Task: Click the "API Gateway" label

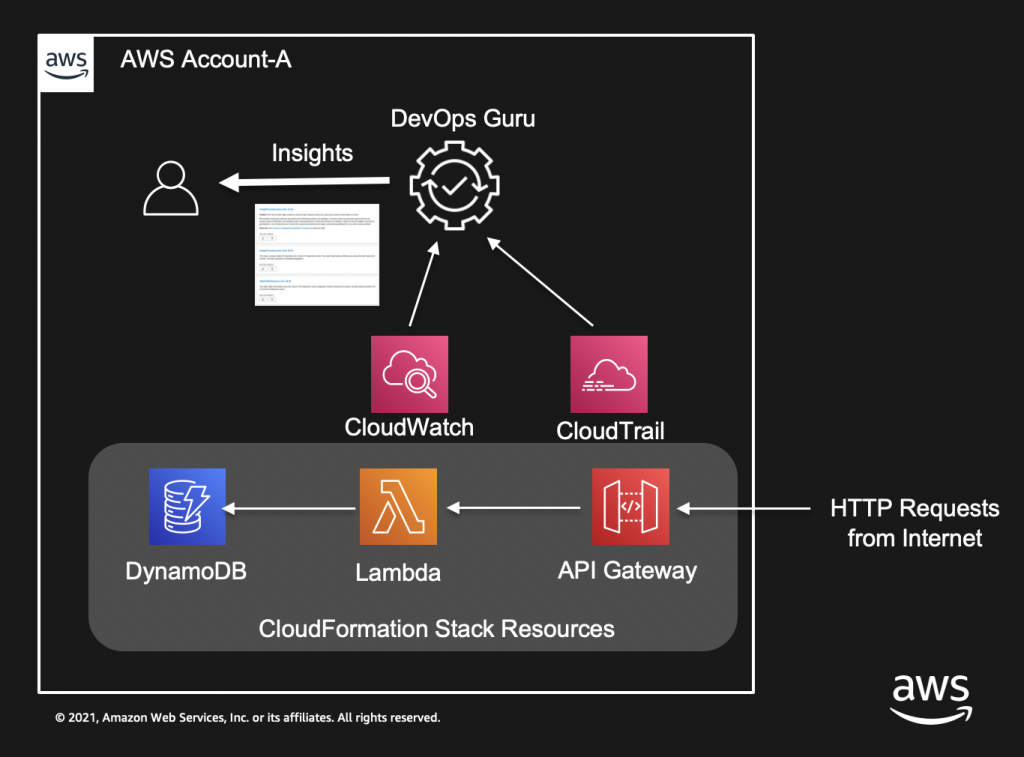Action: tap(628, 571)
